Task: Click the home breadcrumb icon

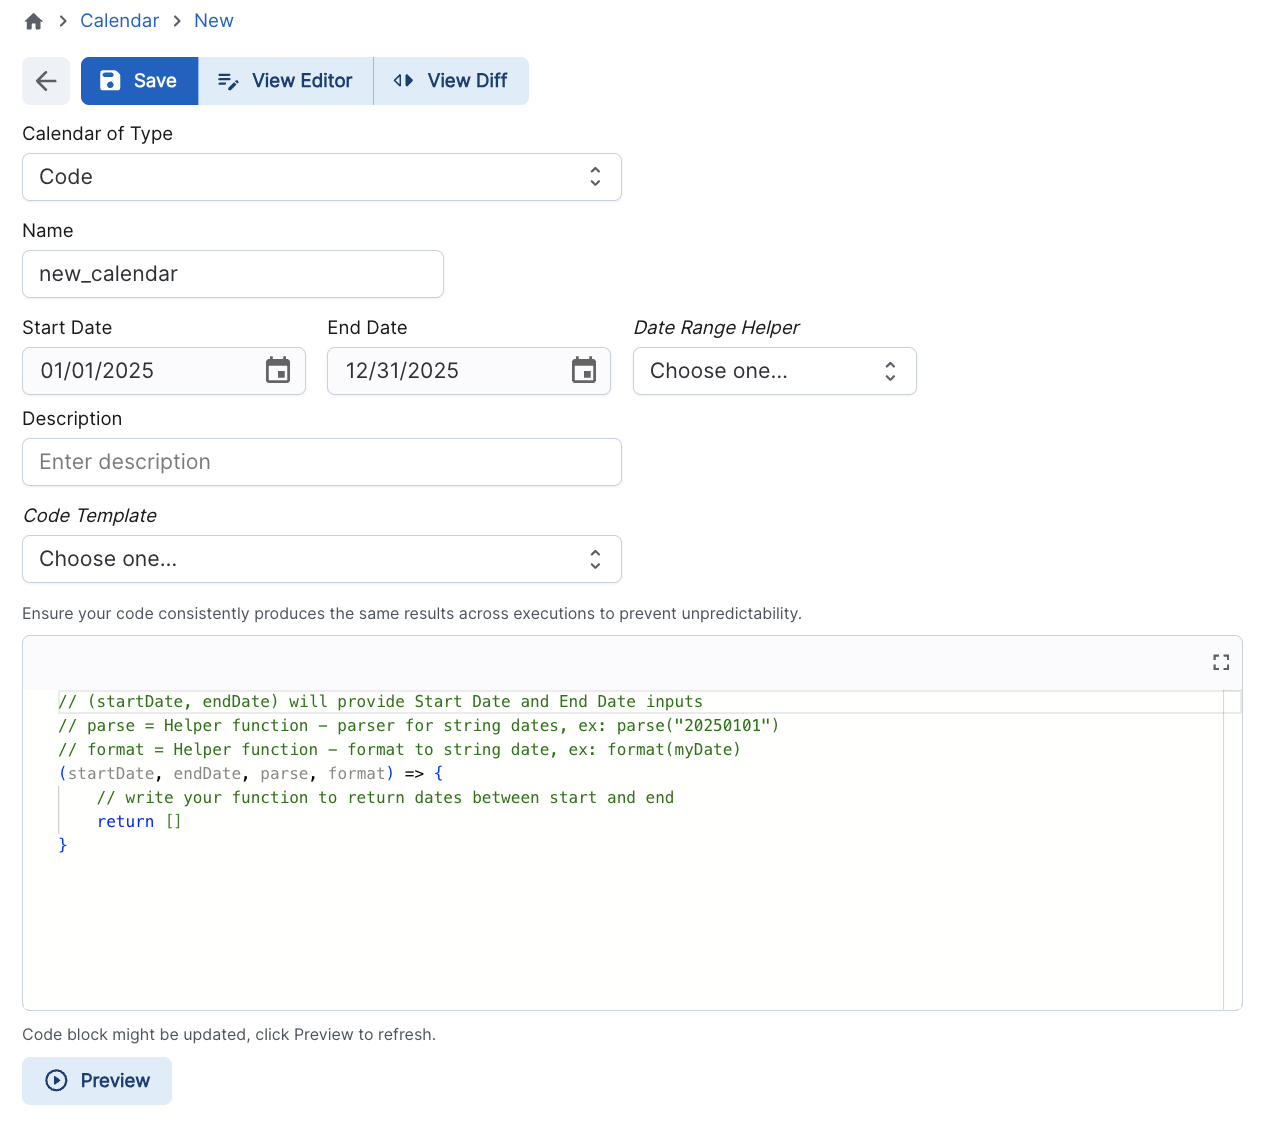Action: [33, 20]
